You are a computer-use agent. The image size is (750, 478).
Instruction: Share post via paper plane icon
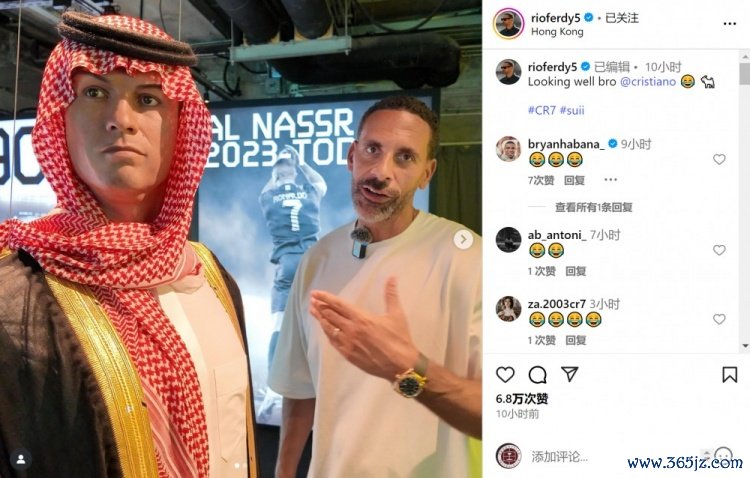pos(570,374)
